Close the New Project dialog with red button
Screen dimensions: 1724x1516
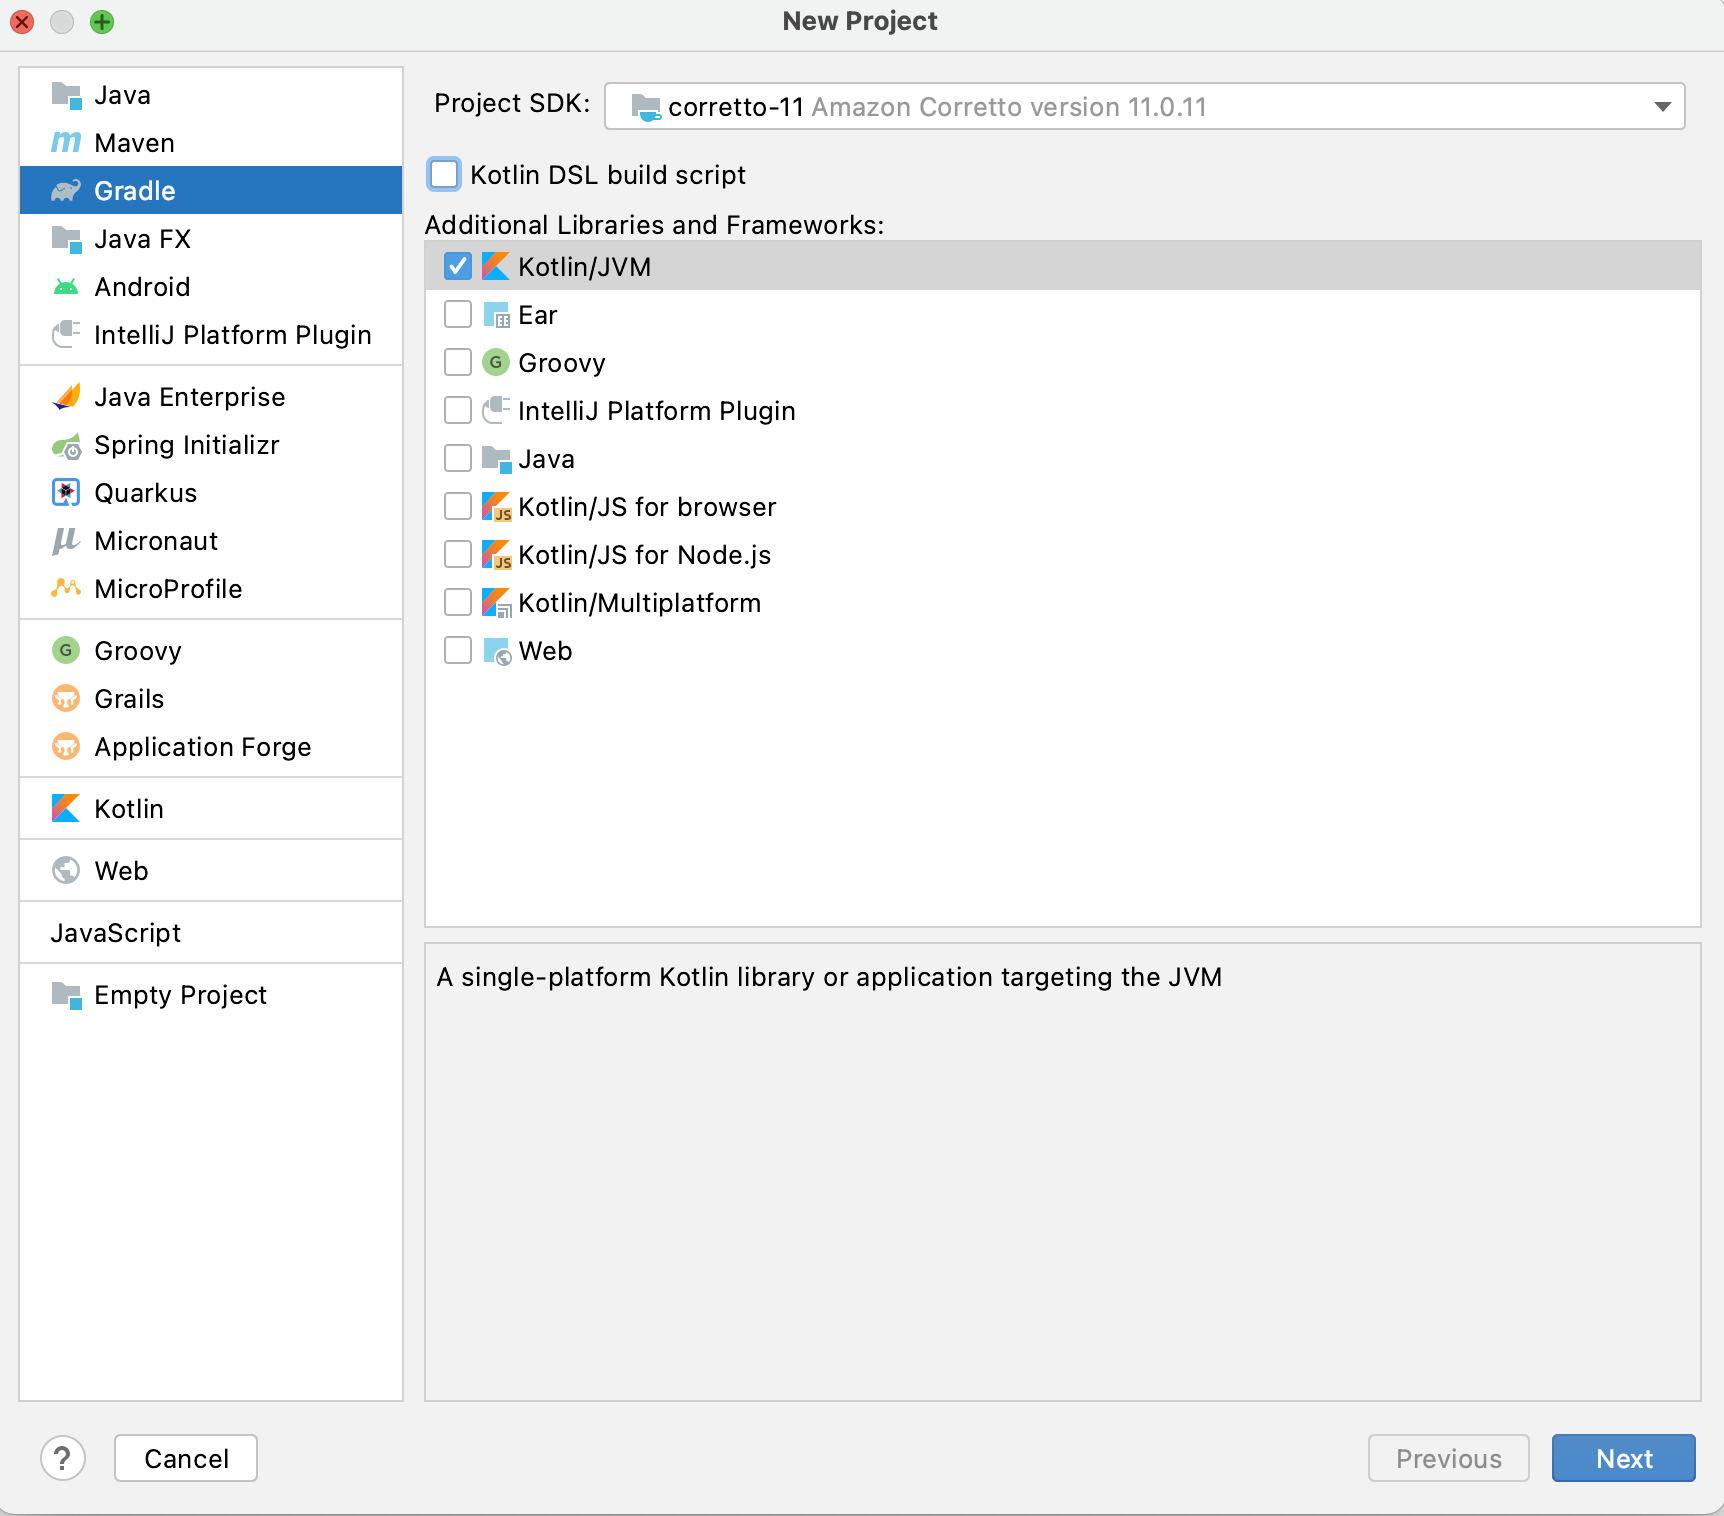tap(22, 21)
